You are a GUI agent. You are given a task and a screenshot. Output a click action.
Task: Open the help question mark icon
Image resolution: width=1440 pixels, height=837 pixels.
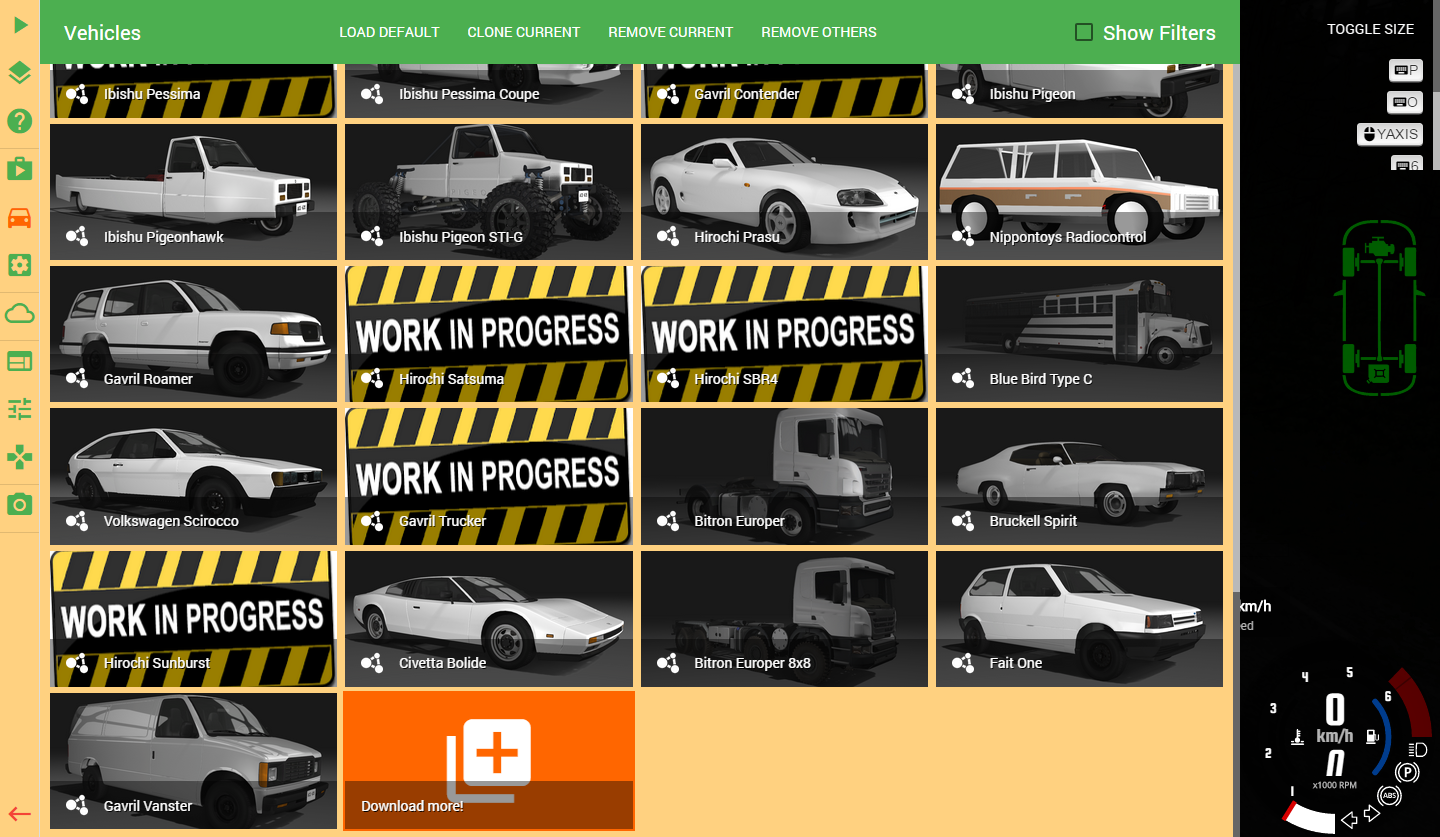(x=20, y=121)
